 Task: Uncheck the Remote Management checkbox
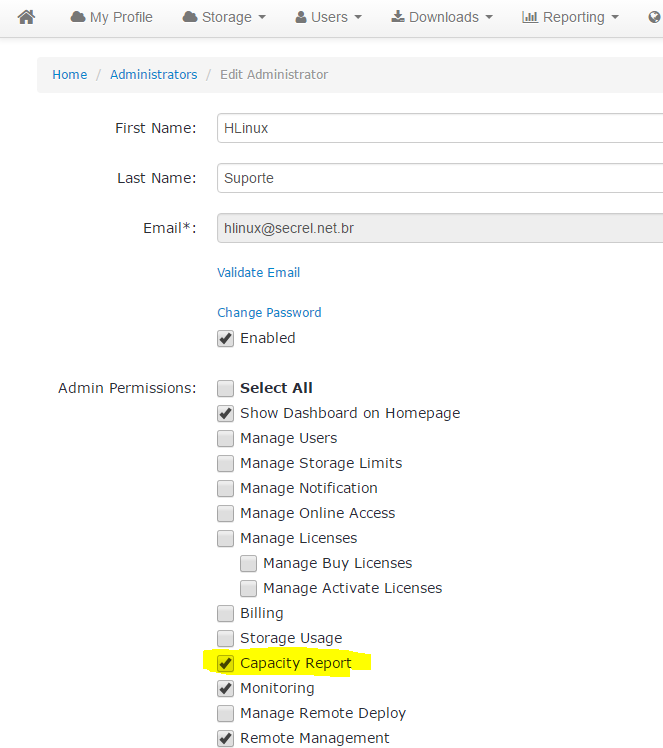(x=226, y=738)
